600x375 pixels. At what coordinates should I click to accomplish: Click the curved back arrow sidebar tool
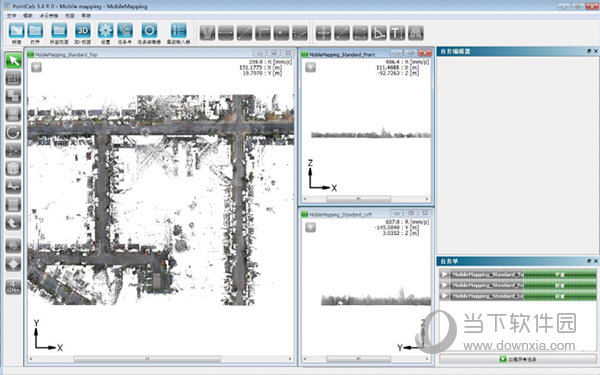[13, 223]
